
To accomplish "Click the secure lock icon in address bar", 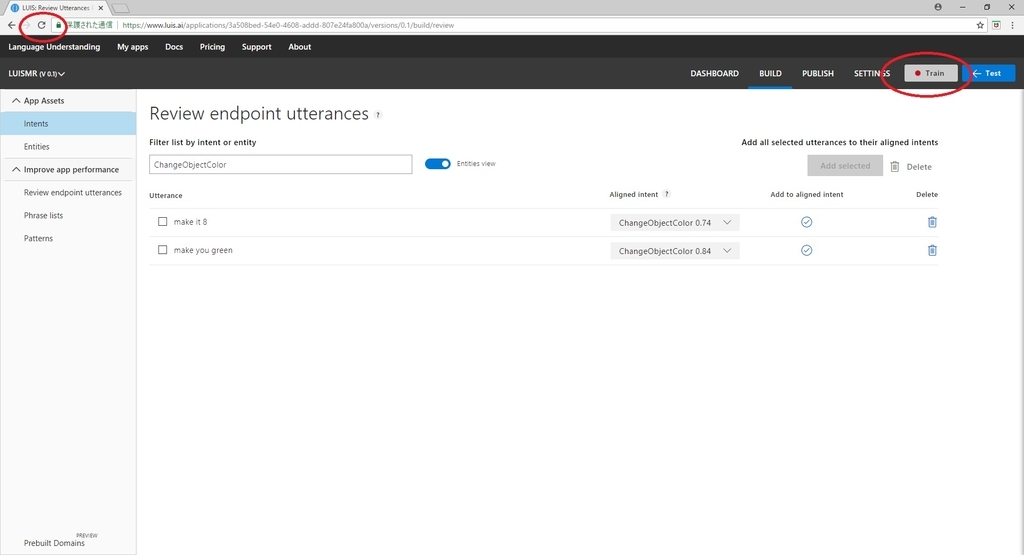I will click(x=58, y=25).
